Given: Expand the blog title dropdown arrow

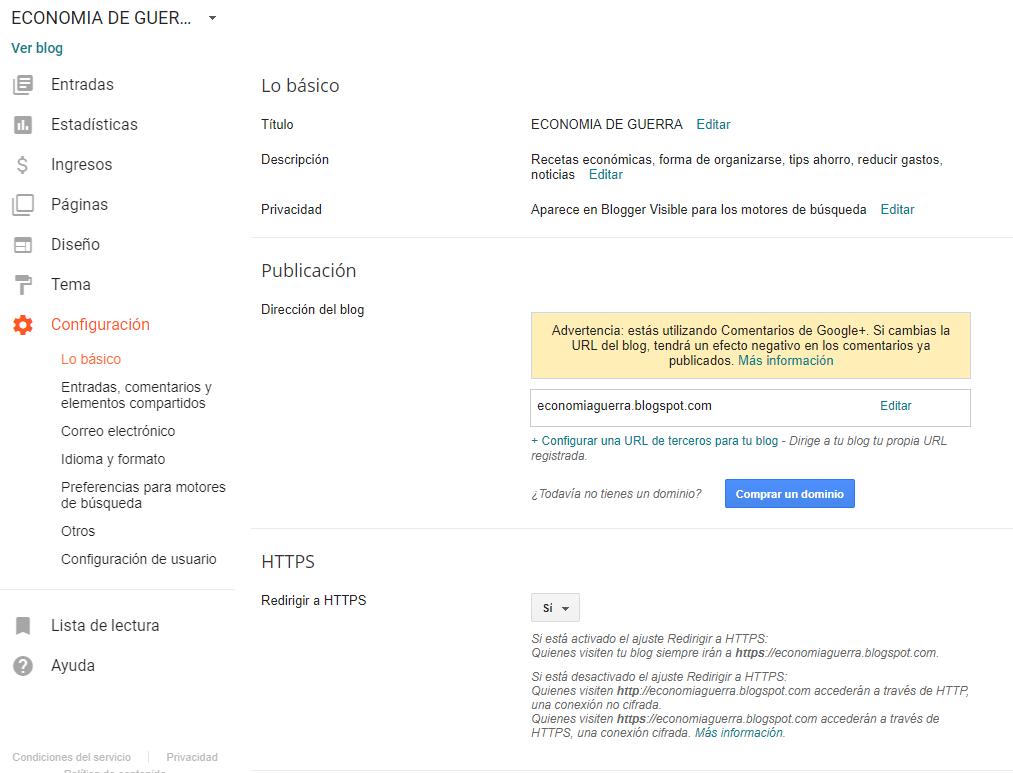Looking at the screenshot, I should (210, 17).
